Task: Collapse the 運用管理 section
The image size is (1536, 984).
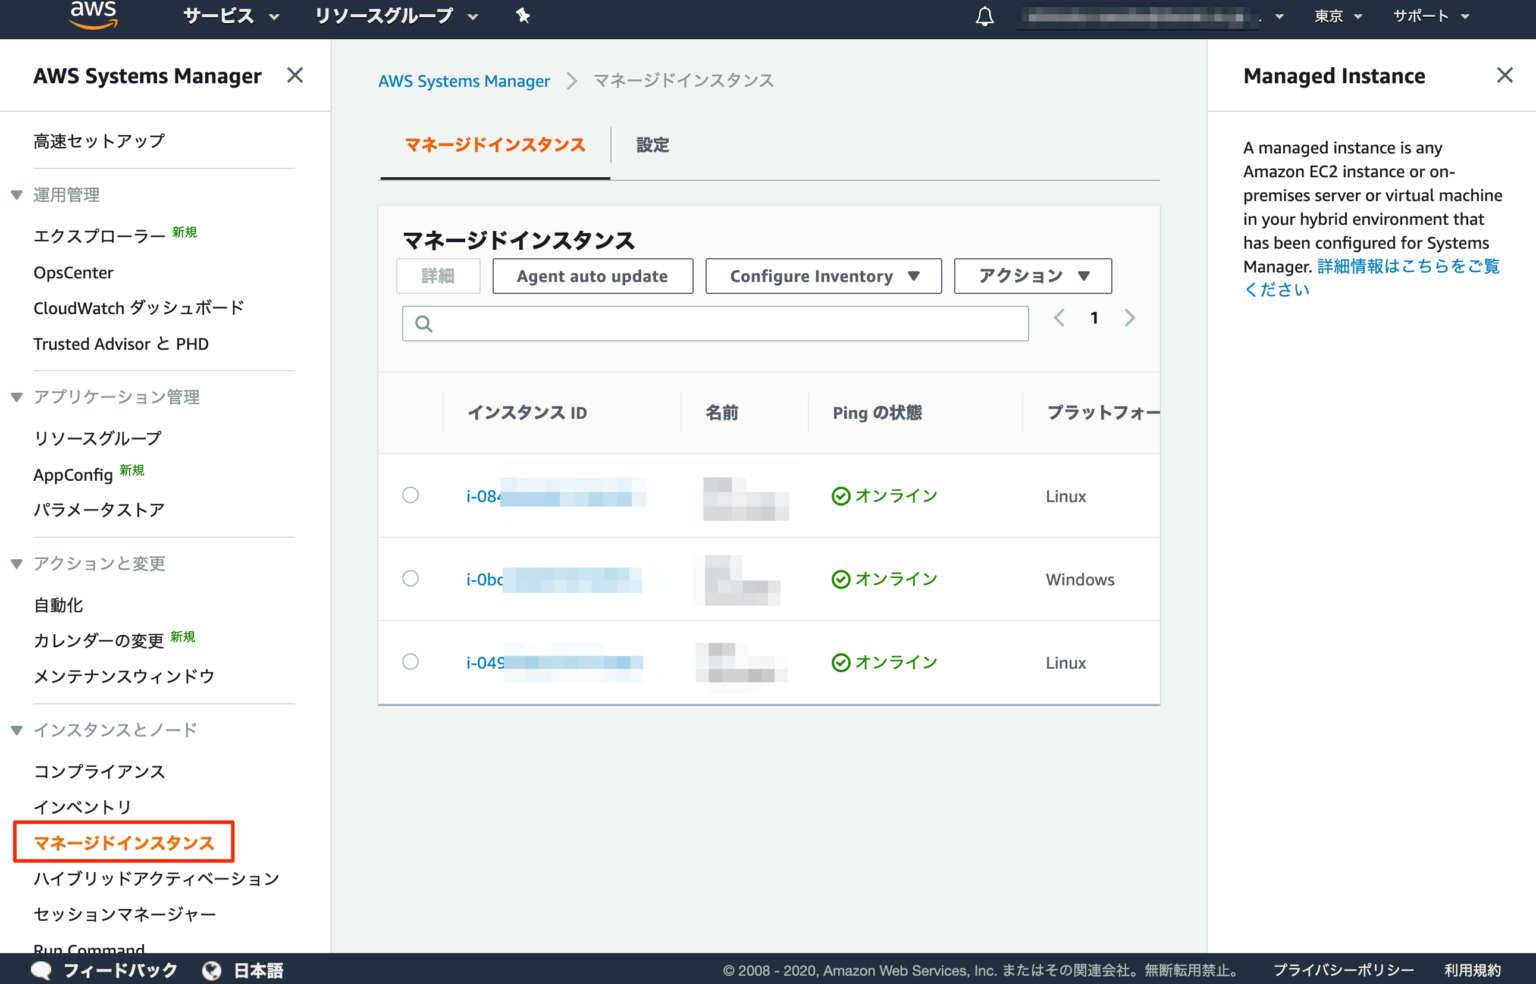Action: 16,195
